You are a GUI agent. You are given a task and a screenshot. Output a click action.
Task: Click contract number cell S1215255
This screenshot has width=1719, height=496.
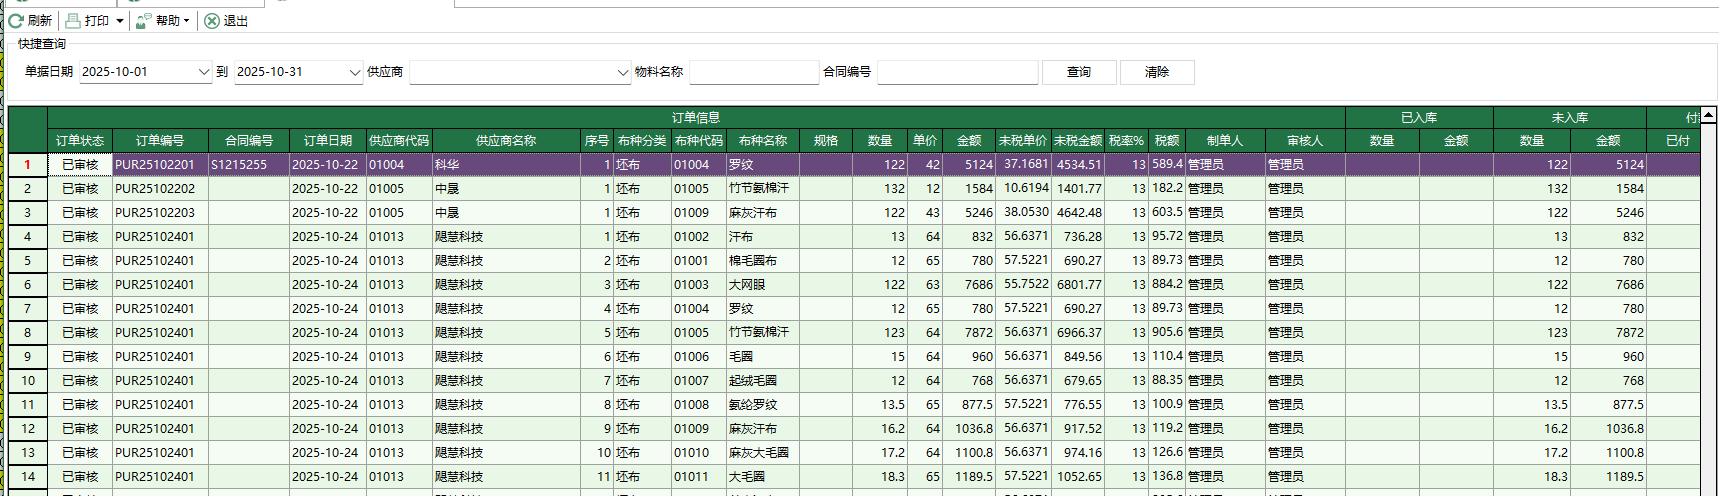pyautogui.click(x=239, y=165)
